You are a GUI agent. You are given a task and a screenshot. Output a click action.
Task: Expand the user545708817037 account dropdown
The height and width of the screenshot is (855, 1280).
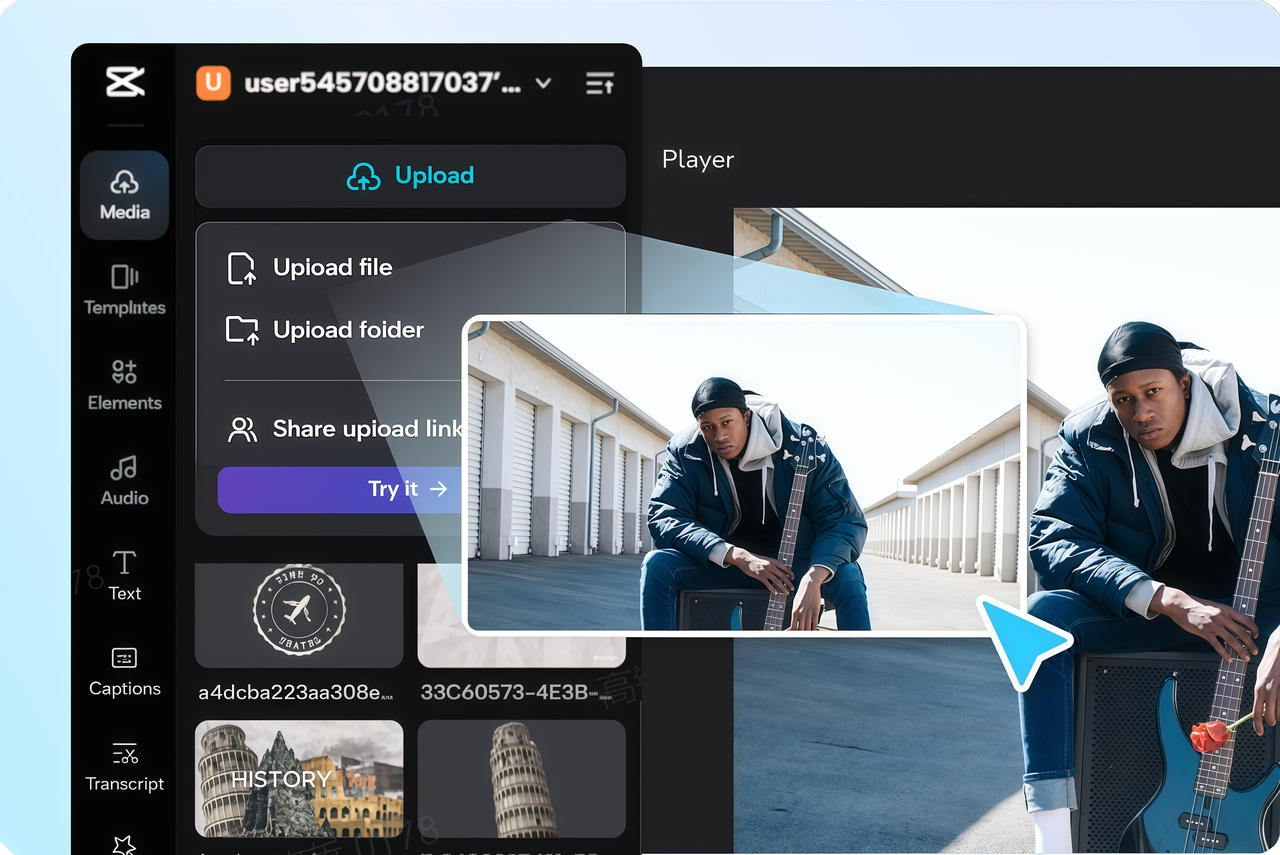coord(542,84)
